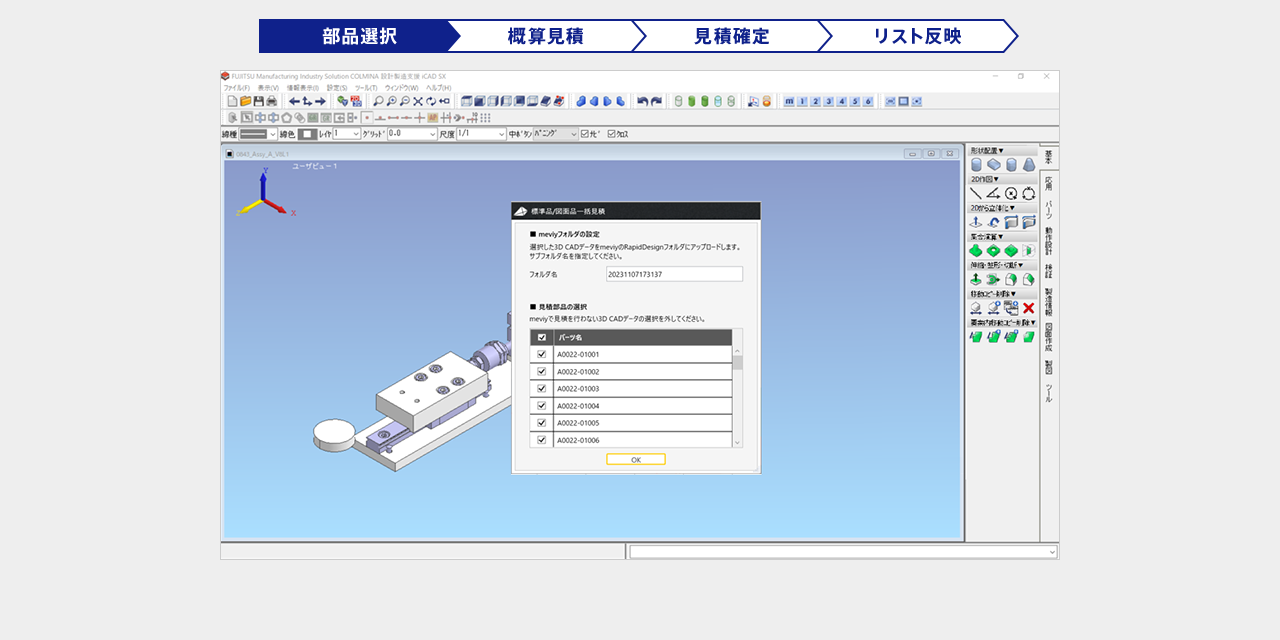Click the Open file folder icon
Viewport: 1280px width, 640px height.
pyautogui.click(x=245, y=101)
